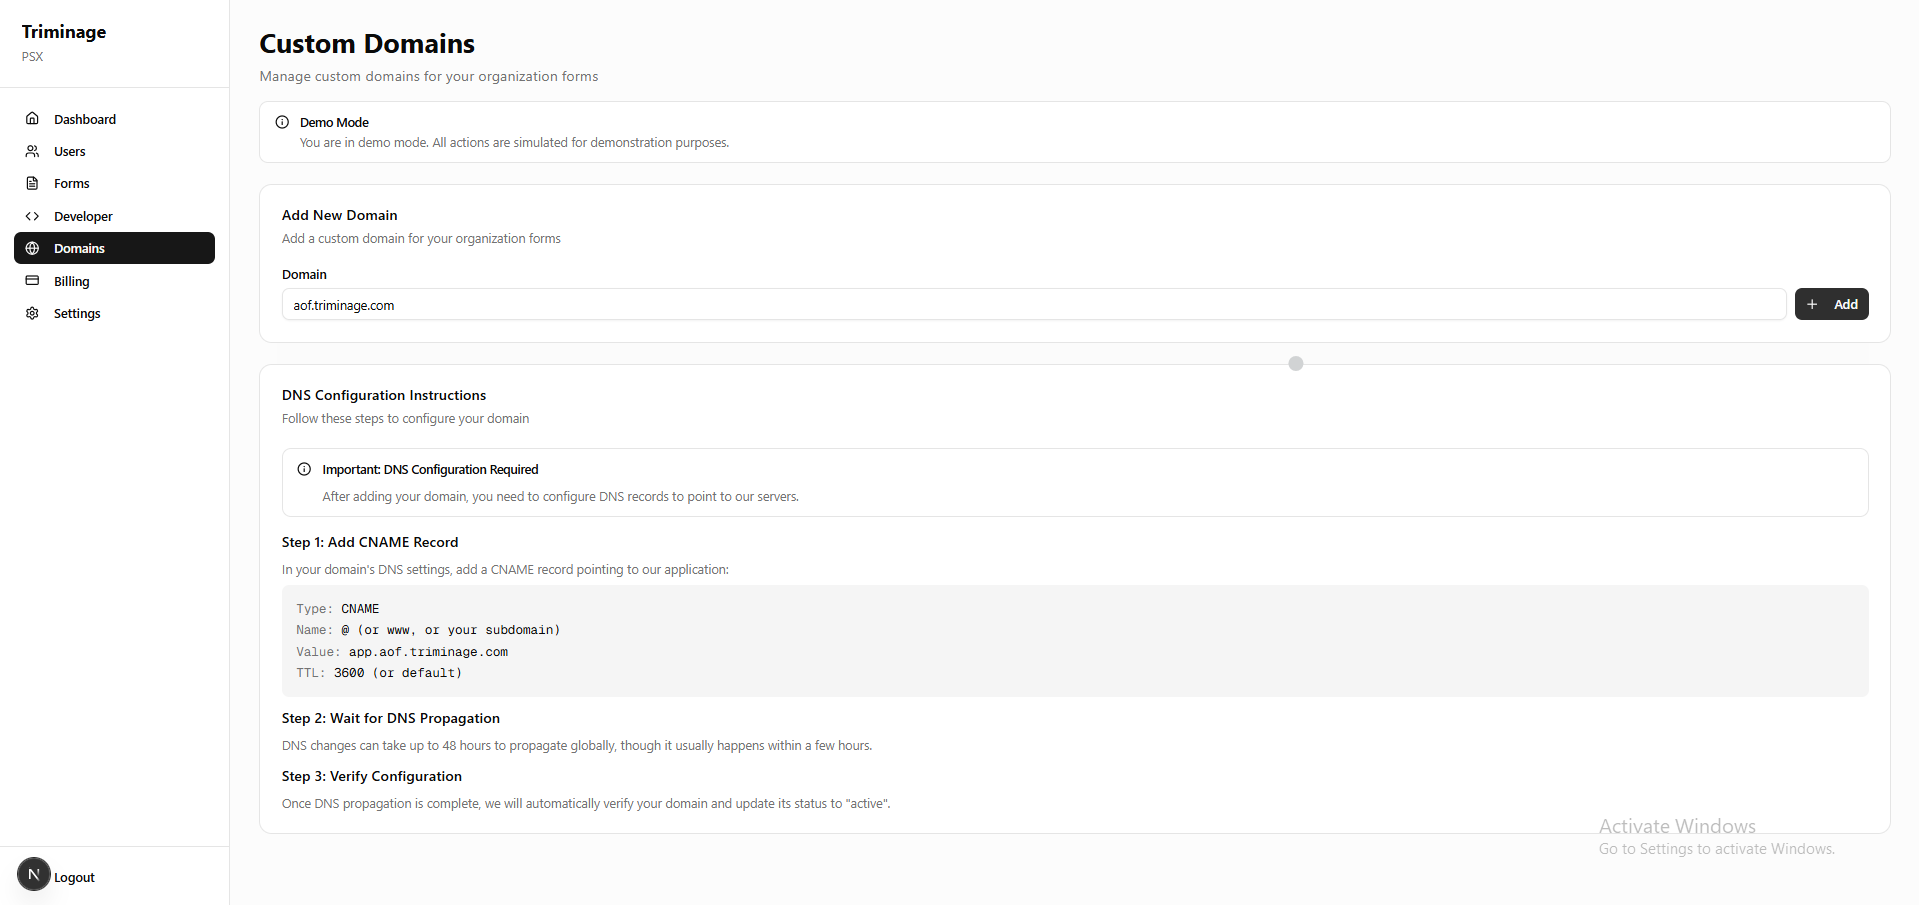Image resolution: width=1919 pixels, height=905 pixels.
Task: Click the small gray dot below Add New Domain card
Action: 1295,363
